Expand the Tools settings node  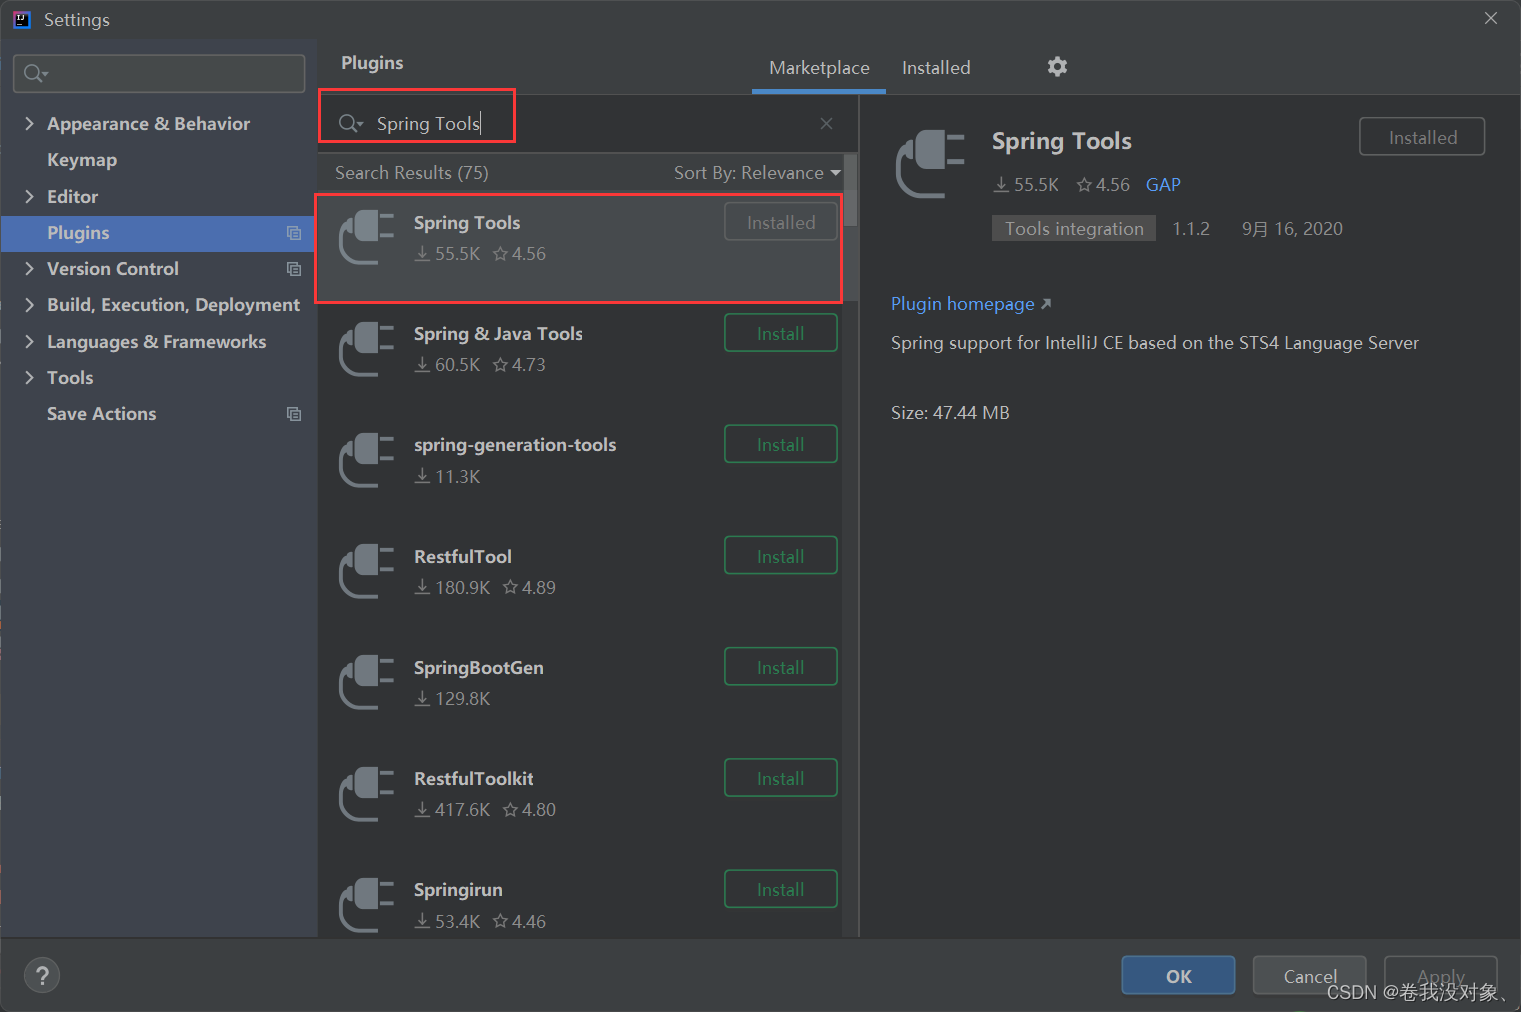(29, 378)
